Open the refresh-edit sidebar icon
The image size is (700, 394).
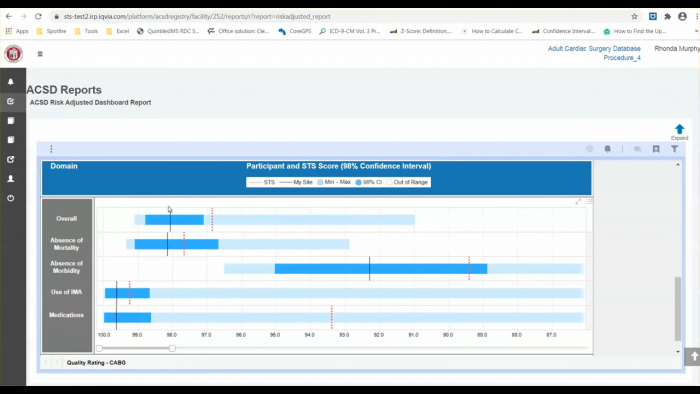click(11, 159)
